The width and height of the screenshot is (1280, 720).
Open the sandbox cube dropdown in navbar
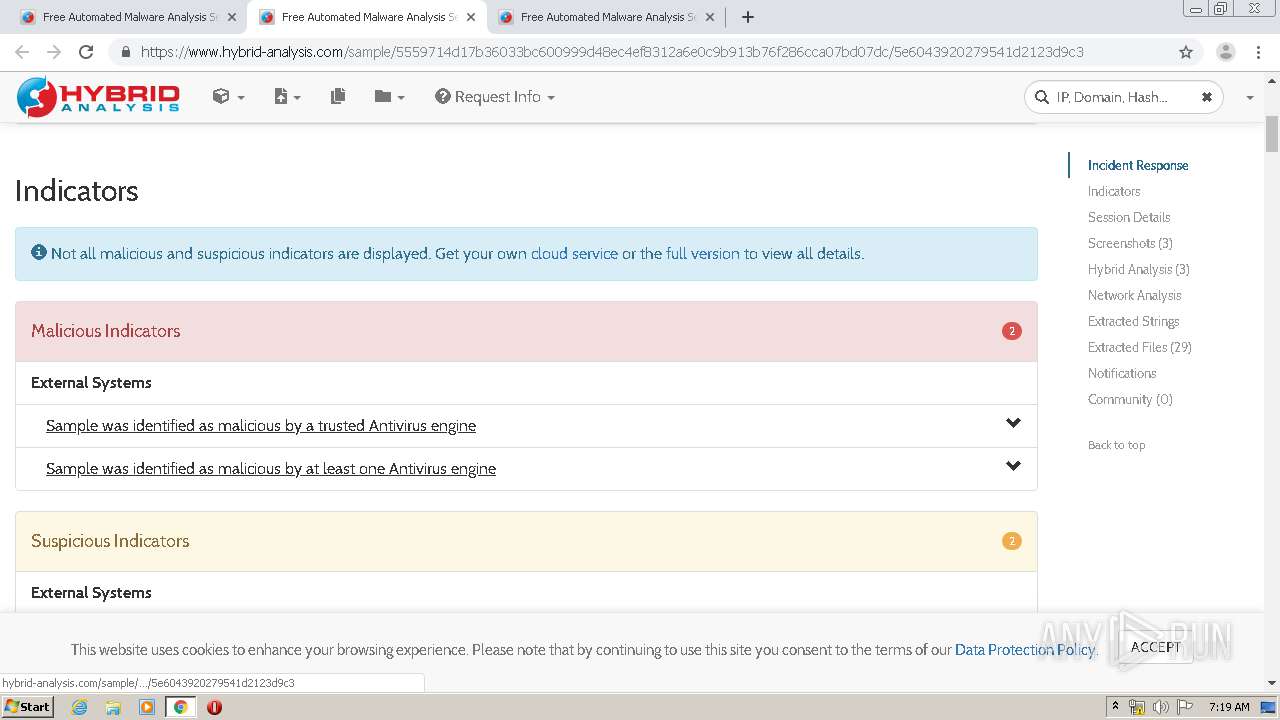(228, 97)
